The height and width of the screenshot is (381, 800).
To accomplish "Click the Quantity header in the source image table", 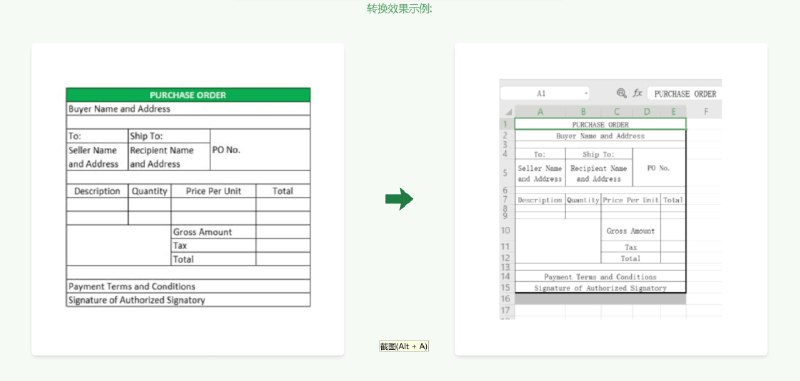I will [x=149, y=191].
